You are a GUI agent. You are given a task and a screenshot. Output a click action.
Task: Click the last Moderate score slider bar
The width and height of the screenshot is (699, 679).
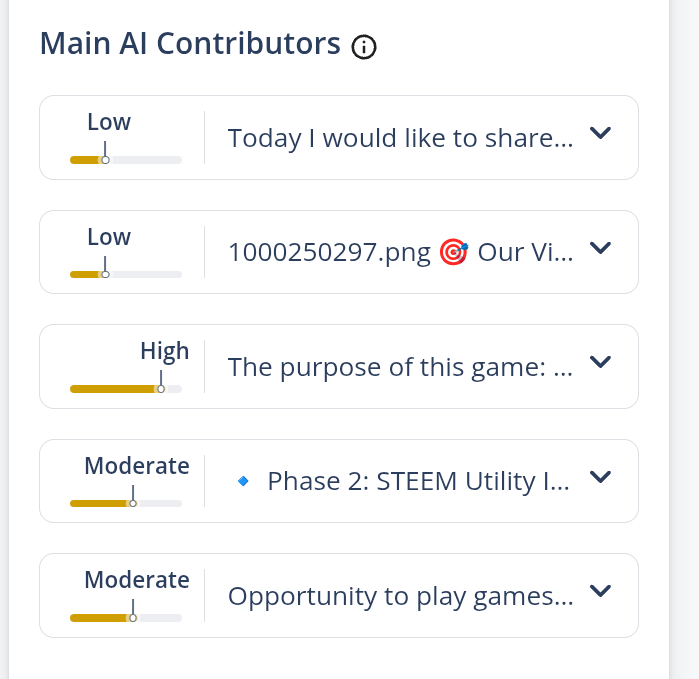[x=126, y=618]
